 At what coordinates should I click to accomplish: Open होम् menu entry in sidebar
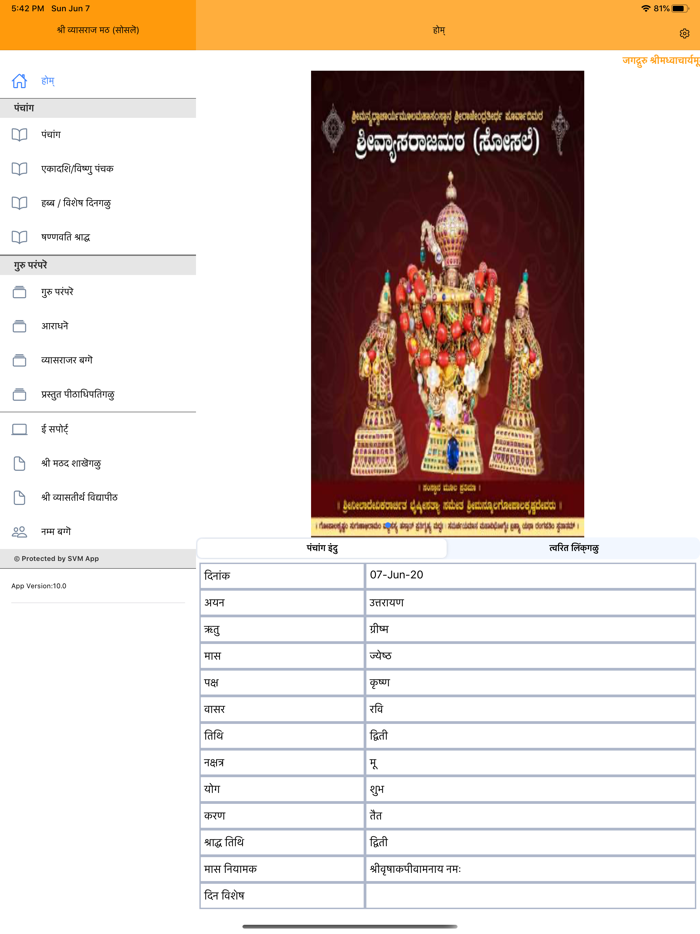coord(98,80)
